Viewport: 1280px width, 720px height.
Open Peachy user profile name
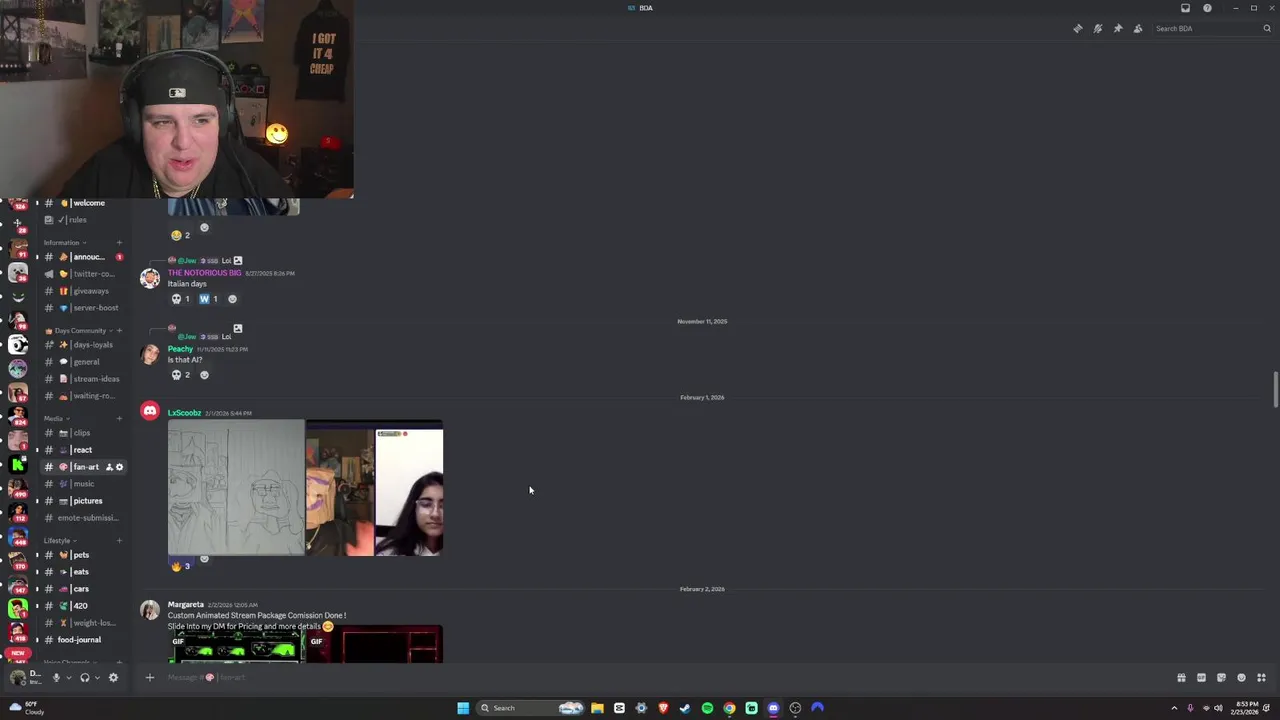(x=180, y=349)
